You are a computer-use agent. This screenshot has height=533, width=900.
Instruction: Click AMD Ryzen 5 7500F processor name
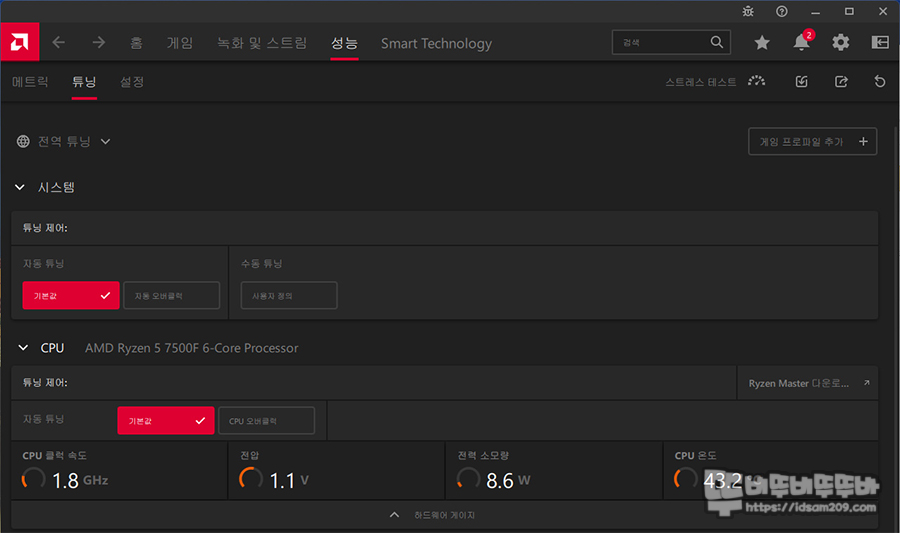[x=192, y=348]
